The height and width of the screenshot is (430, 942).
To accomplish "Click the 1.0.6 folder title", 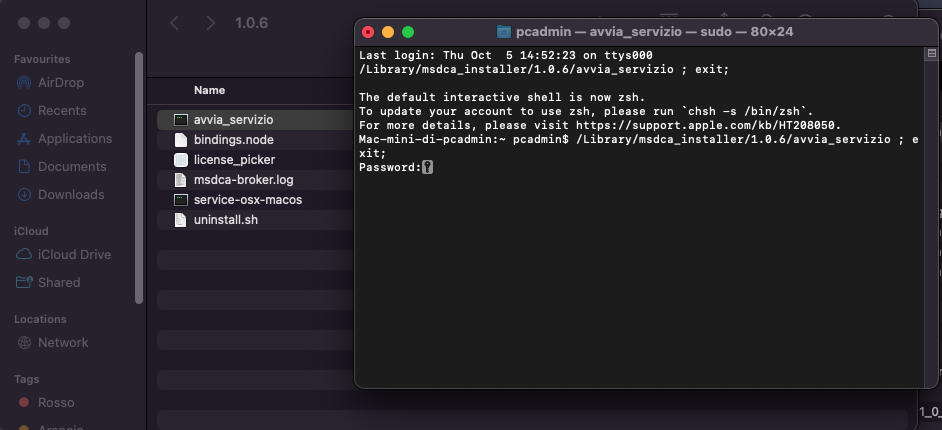I will tap(252, 23).
